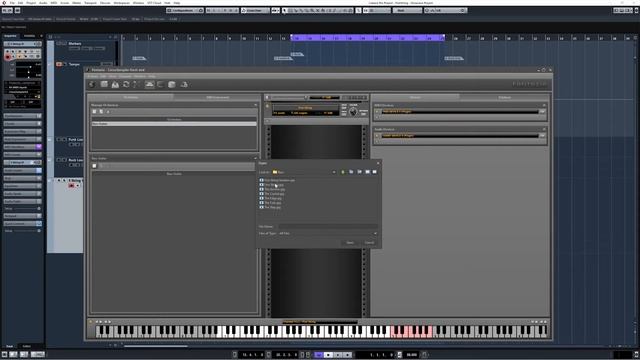
Task: Click the metronome icon in the plugin toolbar
Action: pyautogui.click(x=115, y=84)
